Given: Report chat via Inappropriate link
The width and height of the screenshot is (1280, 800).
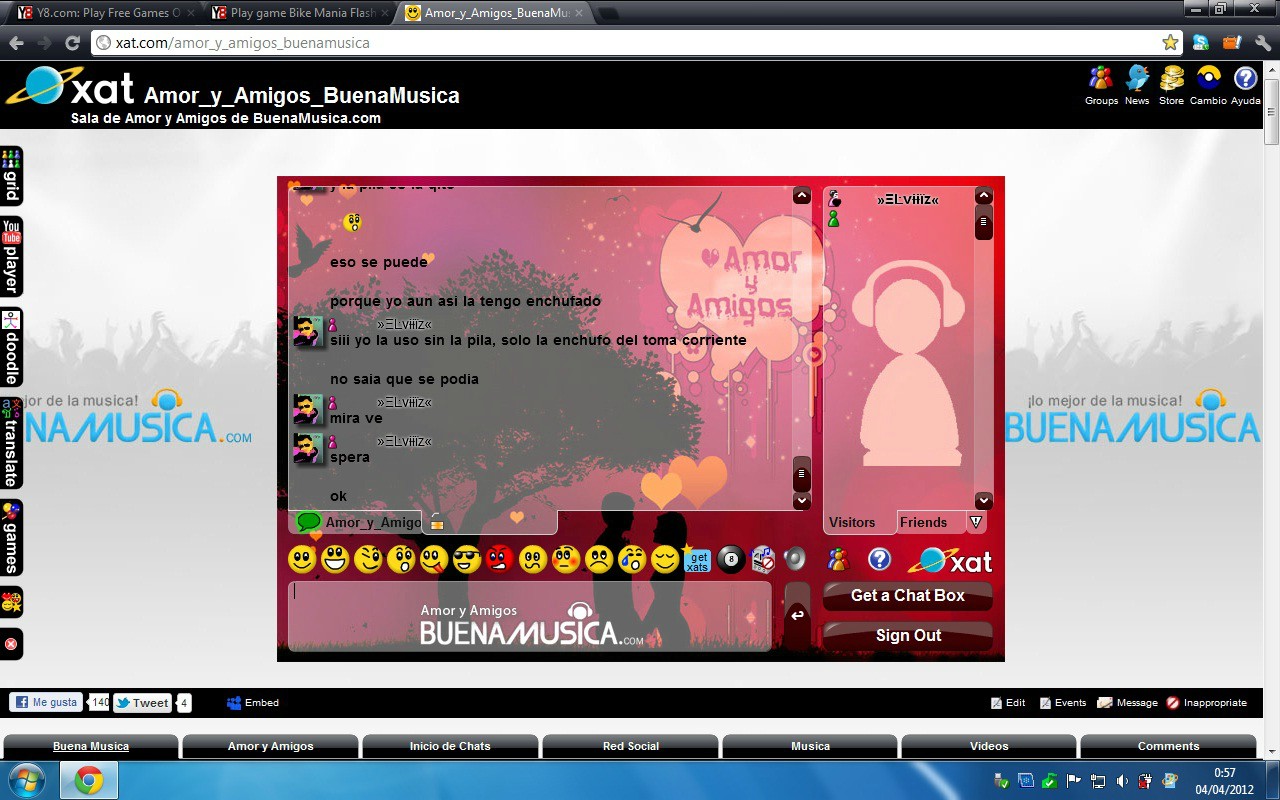Looking at the screenshot, I should tap(1206, 703).
